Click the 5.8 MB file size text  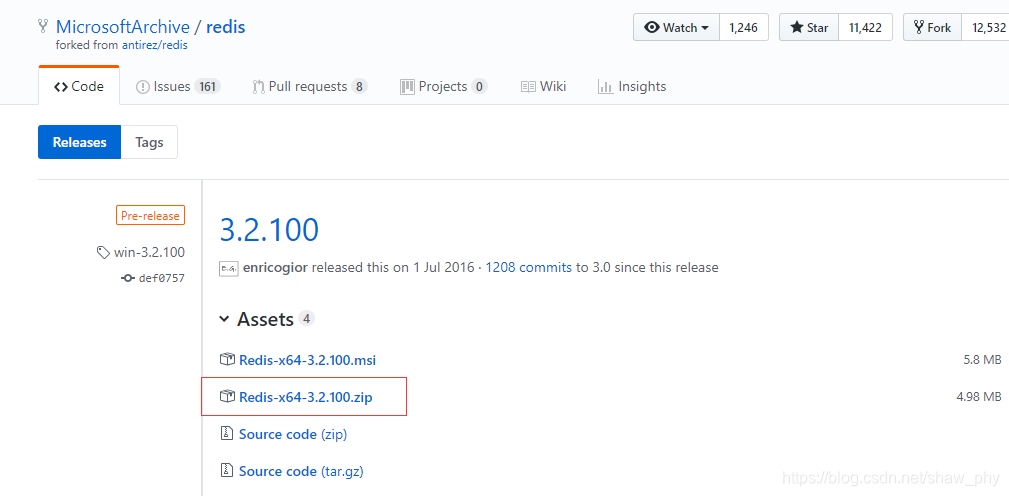[x=982, y=360]
